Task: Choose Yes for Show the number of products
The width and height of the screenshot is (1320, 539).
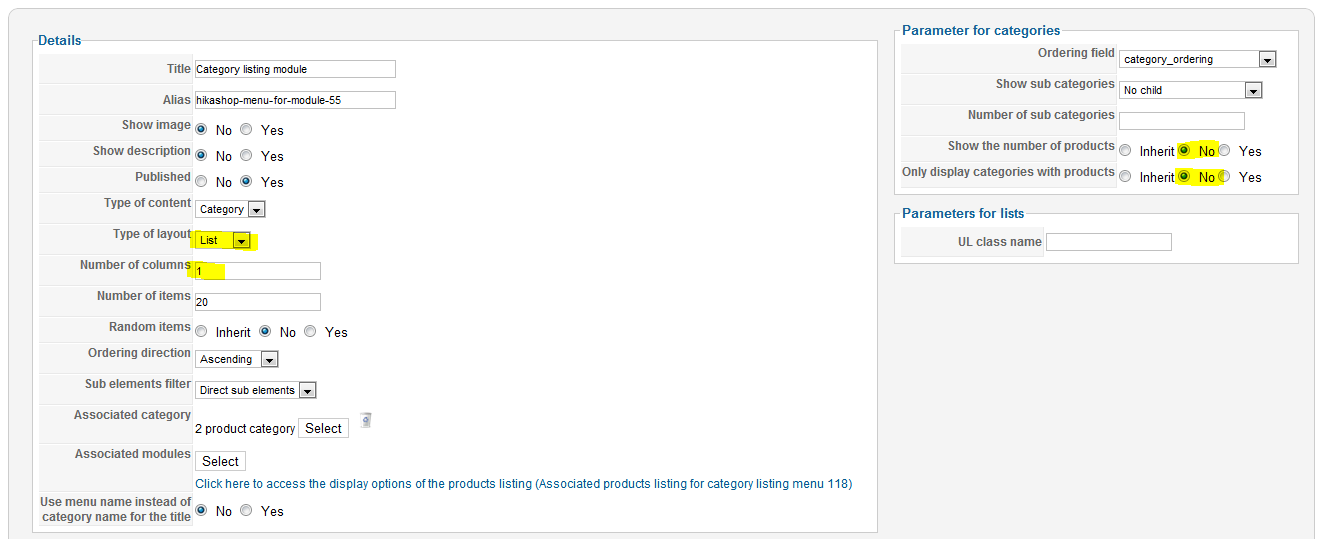Action: 1224,151
